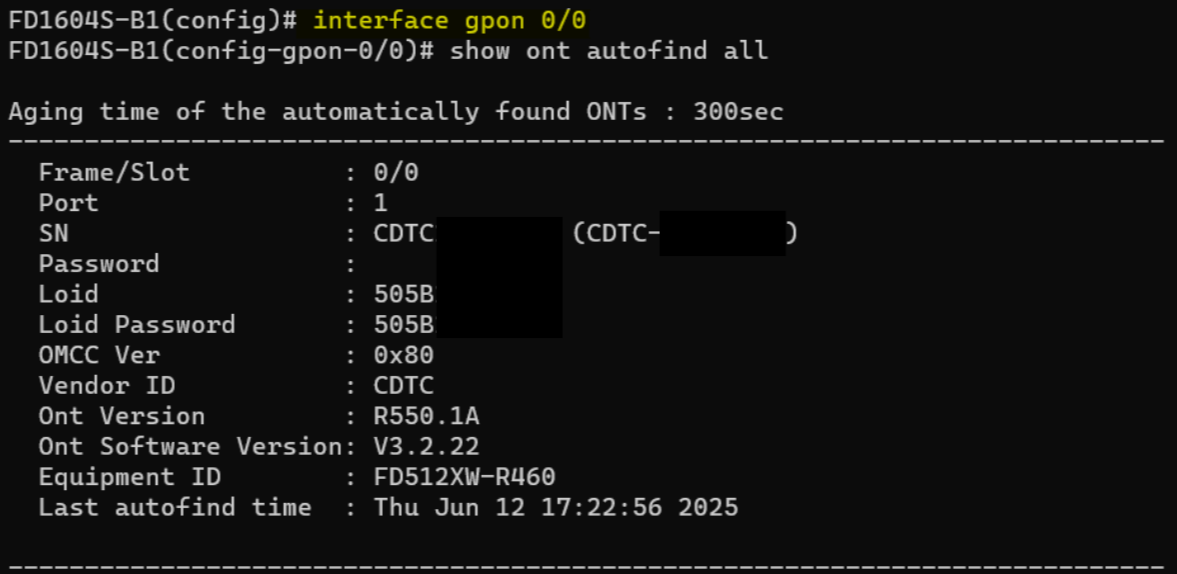Screen dimensions: 1177x574
Task: Click the Equipment ID value FD512XW-R460
Action: (x=464, y=477)
